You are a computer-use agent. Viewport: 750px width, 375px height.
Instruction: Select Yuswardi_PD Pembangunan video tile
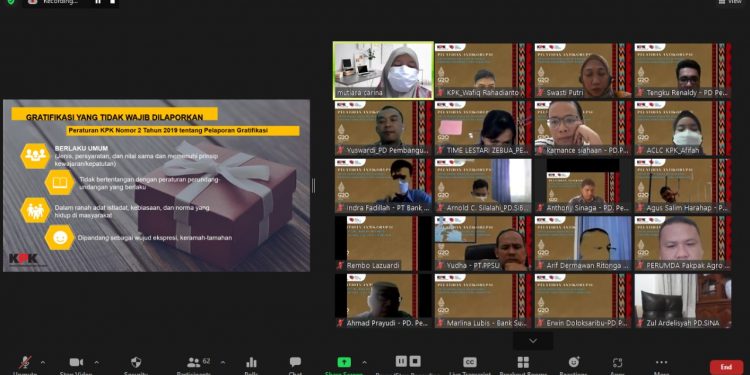click(x=383, y=128)
